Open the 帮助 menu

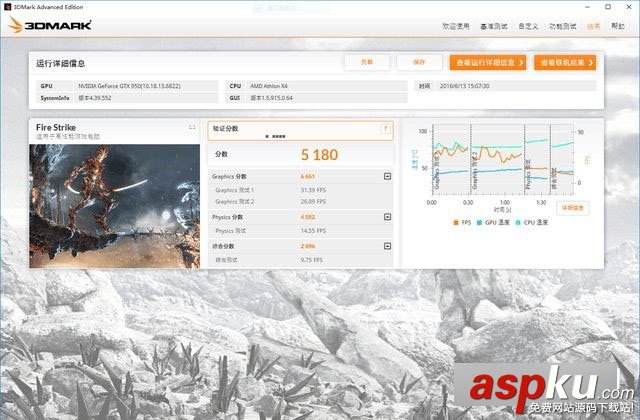point(618,26)
